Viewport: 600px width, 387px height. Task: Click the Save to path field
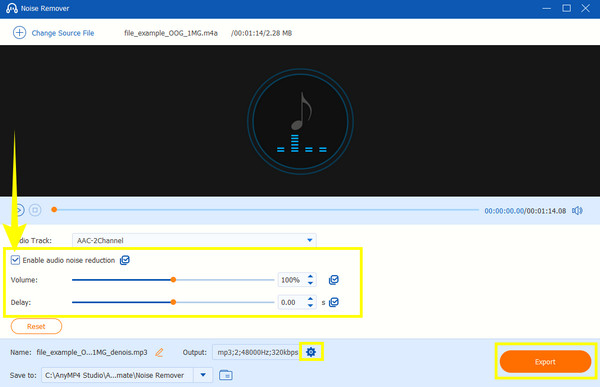(x=117, y=375)
